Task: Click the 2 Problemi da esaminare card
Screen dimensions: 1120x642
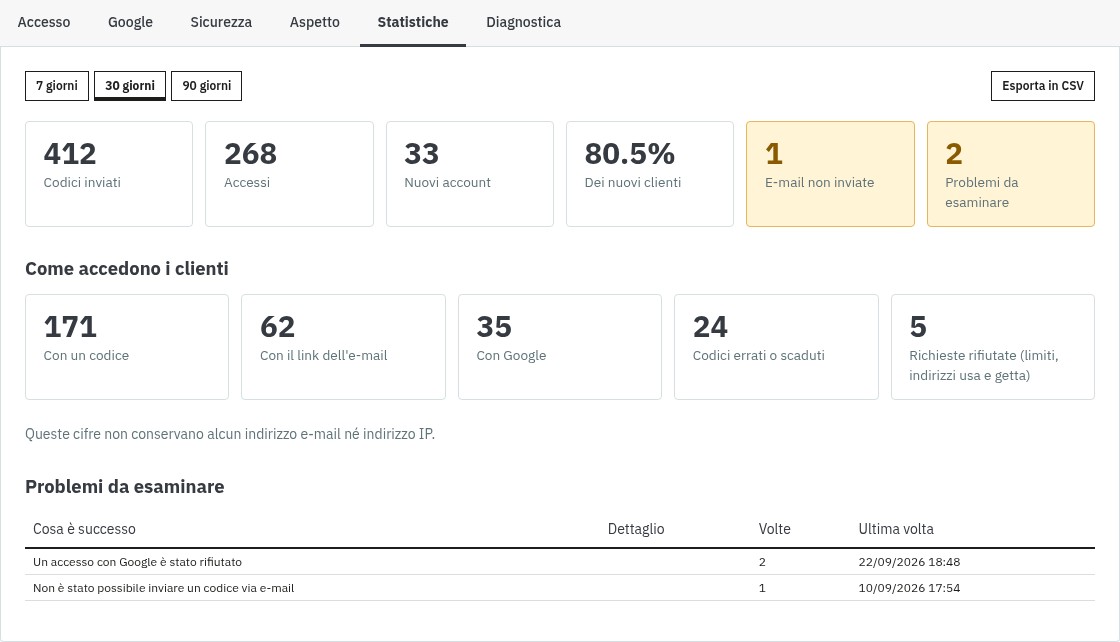Action: tap(1011, 174)
